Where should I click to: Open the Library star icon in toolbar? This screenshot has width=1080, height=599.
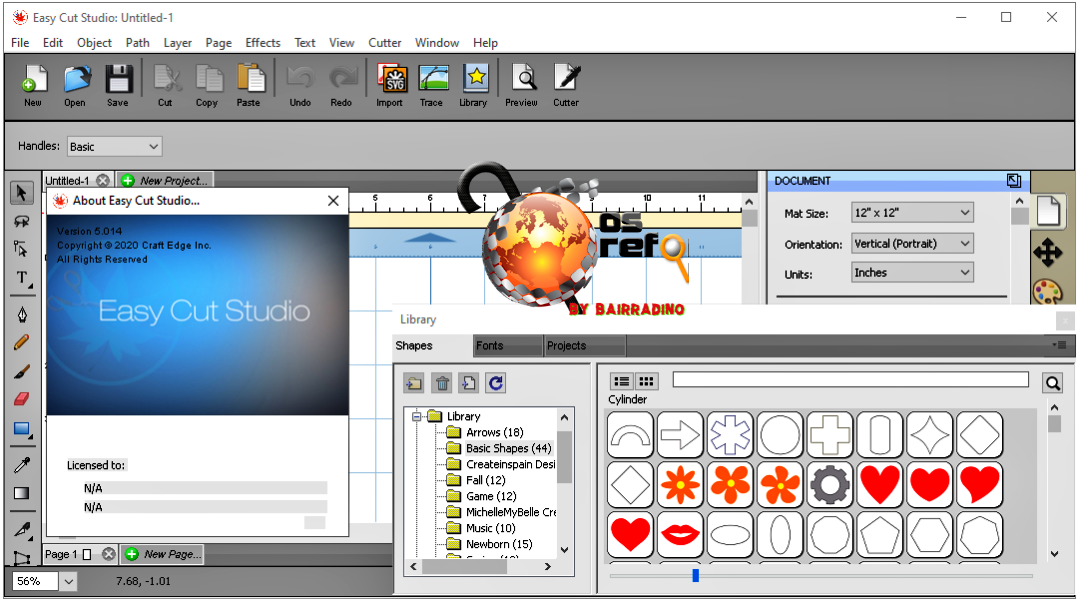pos(475,85)
